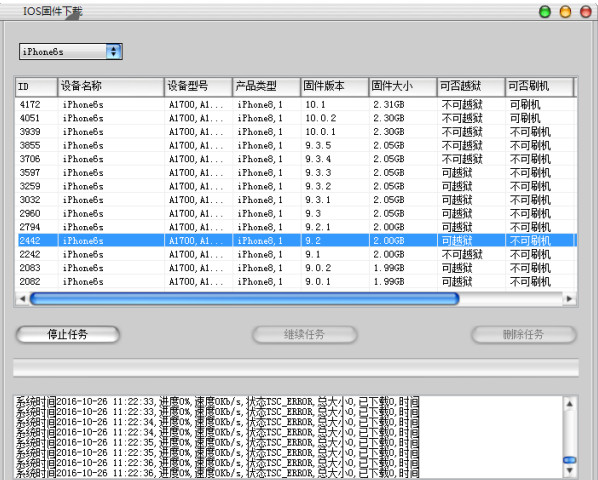Viewport: 598px width, 480px height.
Task: Click the log panel's vertical scrollbar thumb
Action: pyautogui.click(x=569, y=460)
